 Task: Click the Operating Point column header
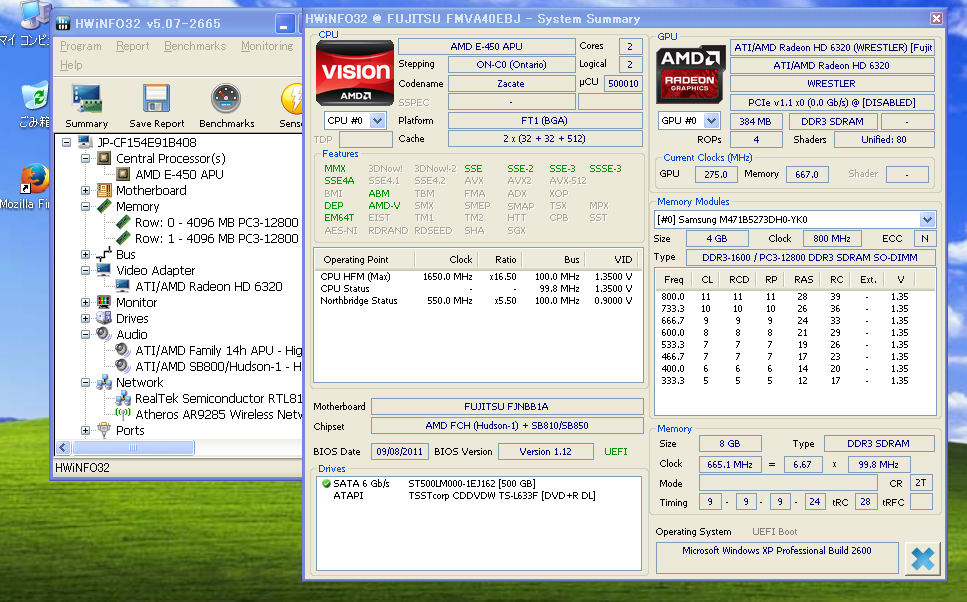click(364, 260)
